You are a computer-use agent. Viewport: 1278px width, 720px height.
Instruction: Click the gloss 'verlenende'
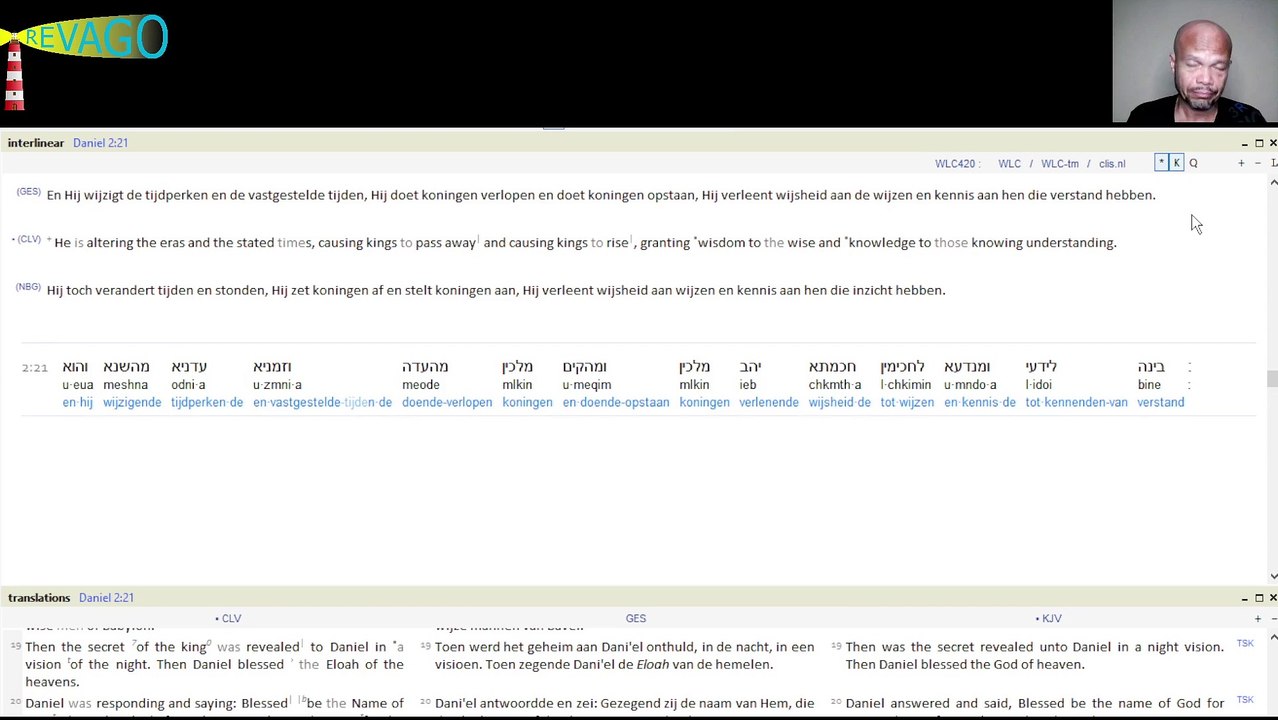point(769,402)
